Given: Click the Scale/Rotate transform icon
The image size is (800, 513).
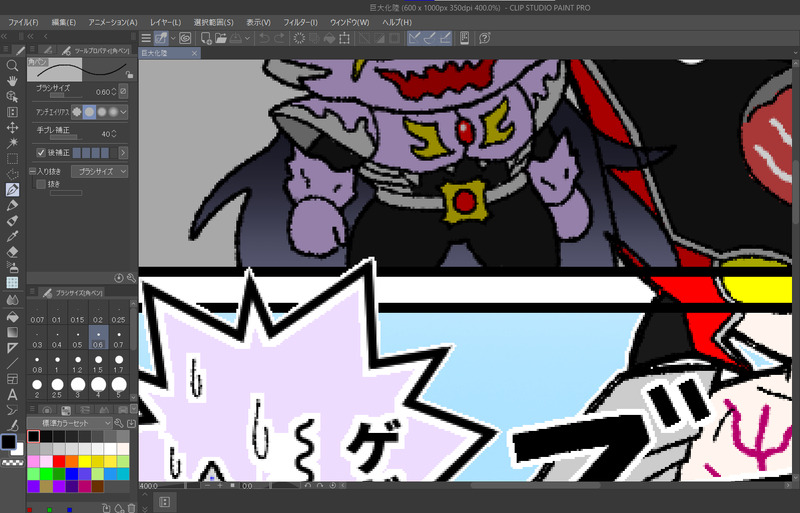Looking at the screenshot, I should tap(344, 38).
